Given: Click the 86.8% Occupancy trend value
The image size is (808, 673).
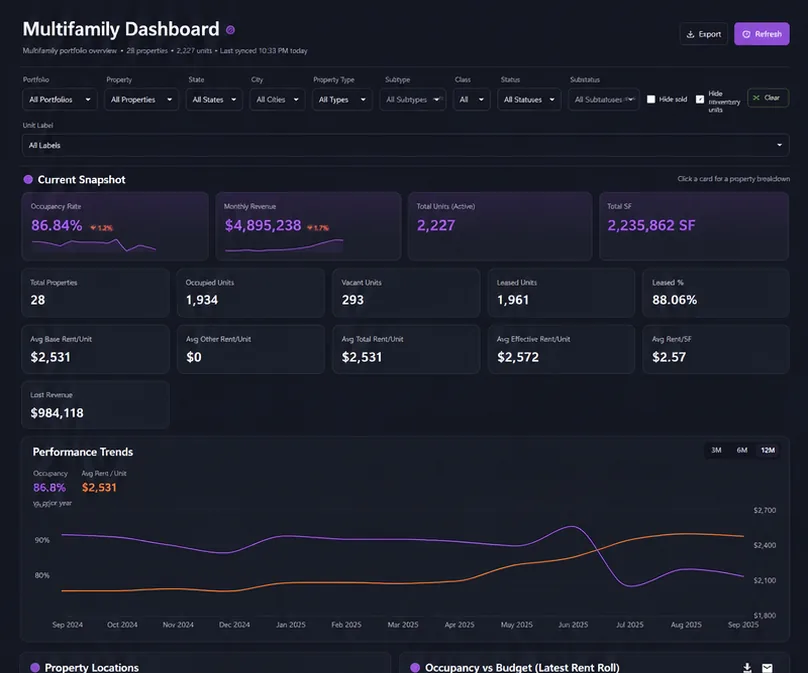Looking at the screenshot, I should tap(49, 487).
